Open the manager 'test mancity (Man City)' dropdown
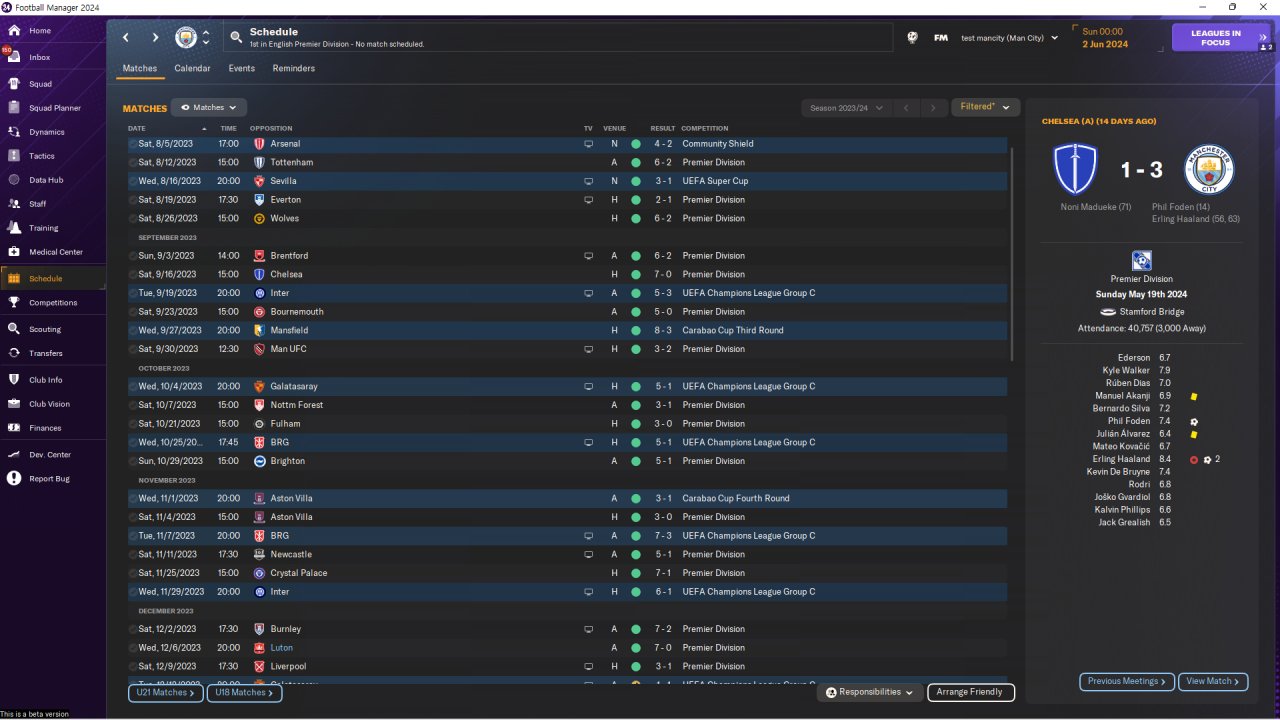This screenshot has width=1280, height=720. [x=1009, y=38]
